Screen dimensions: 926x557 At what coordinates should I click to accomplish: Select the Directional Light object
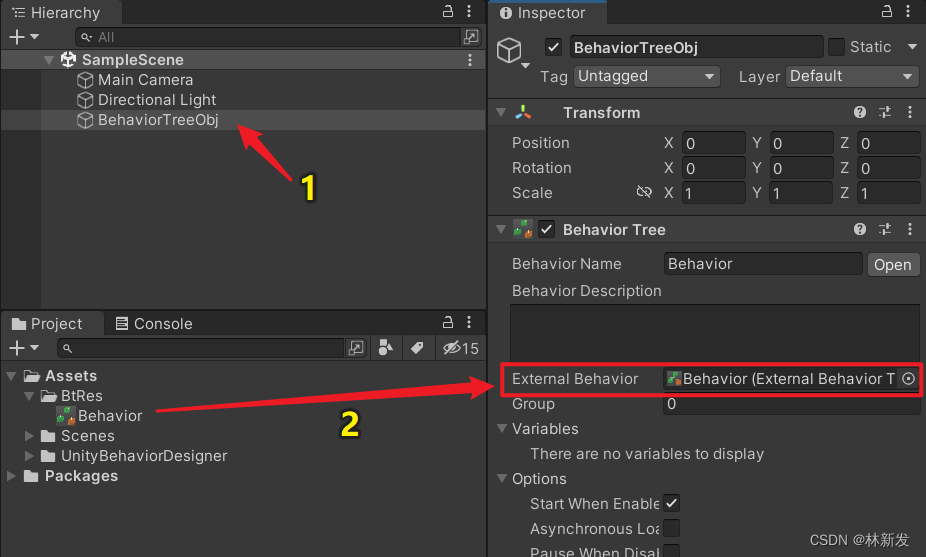tap(157, 100)
